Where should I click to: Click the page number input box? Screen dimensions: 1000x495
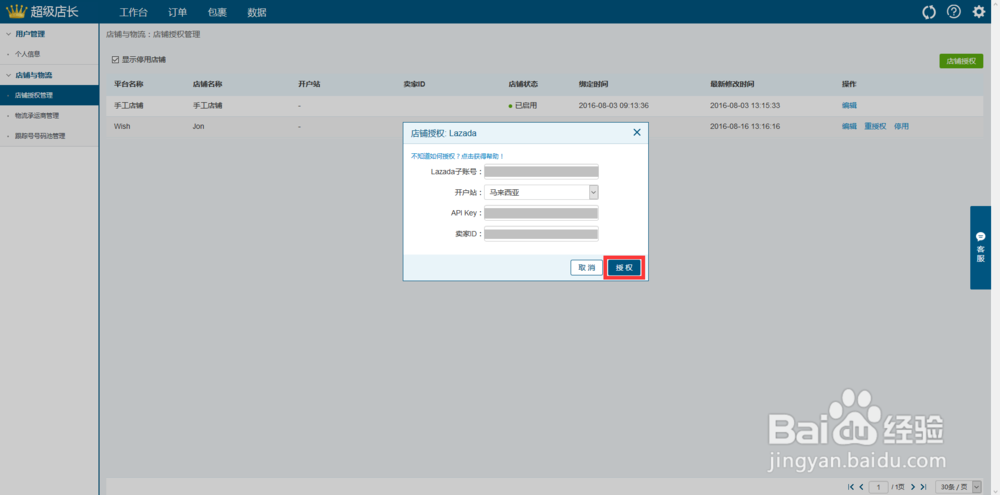tap(879, 487)
